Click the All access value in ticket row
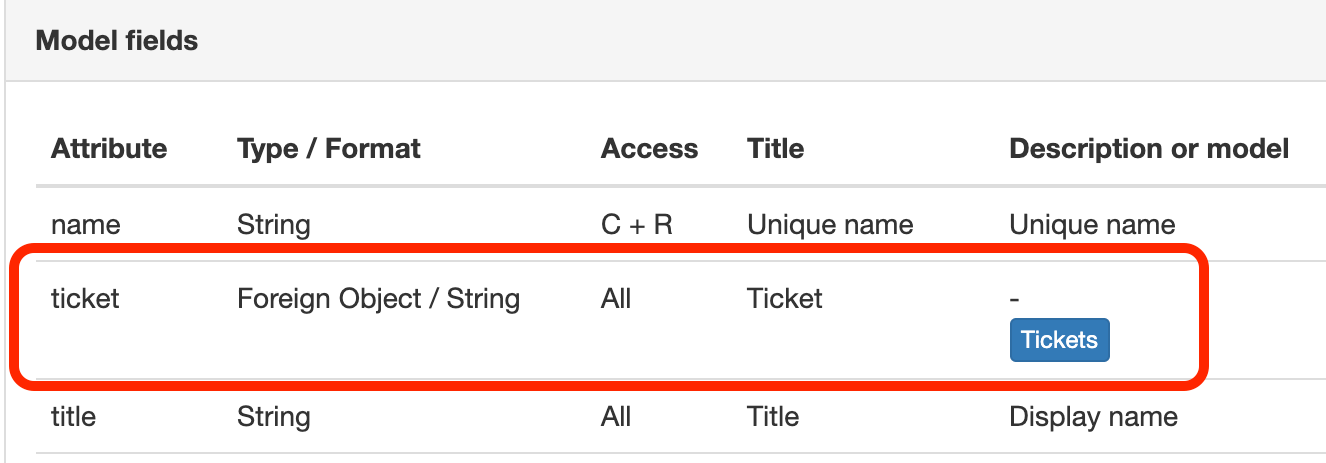This screenshot has width=1326, height=463. click(x=616, y=298)
